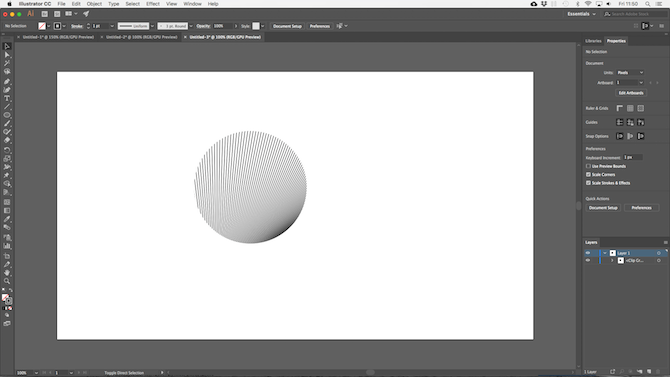Open the Units dropdown
The width and height of the screenshot is (670, 377).
pos(630,73)
